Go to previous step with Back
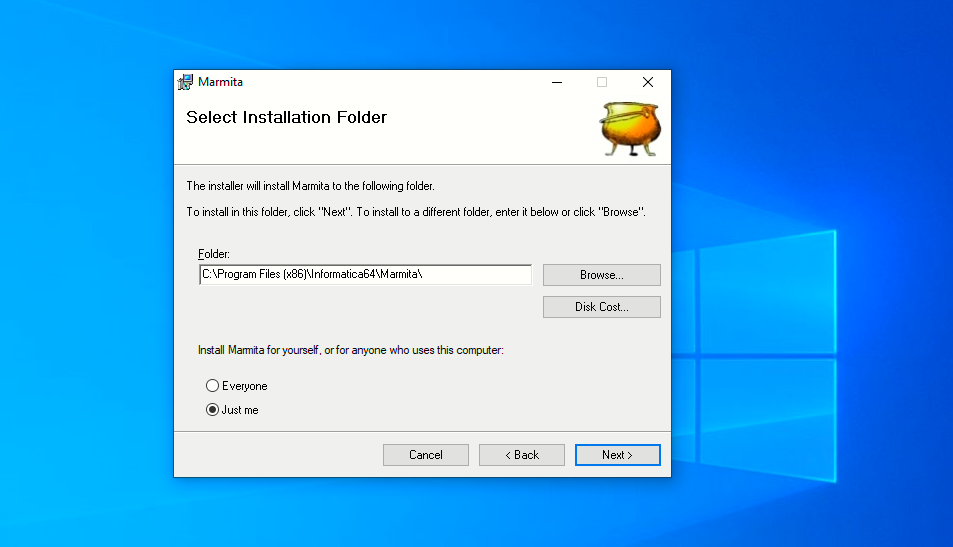This screenshot has width=953, height=547. point(521,455)
